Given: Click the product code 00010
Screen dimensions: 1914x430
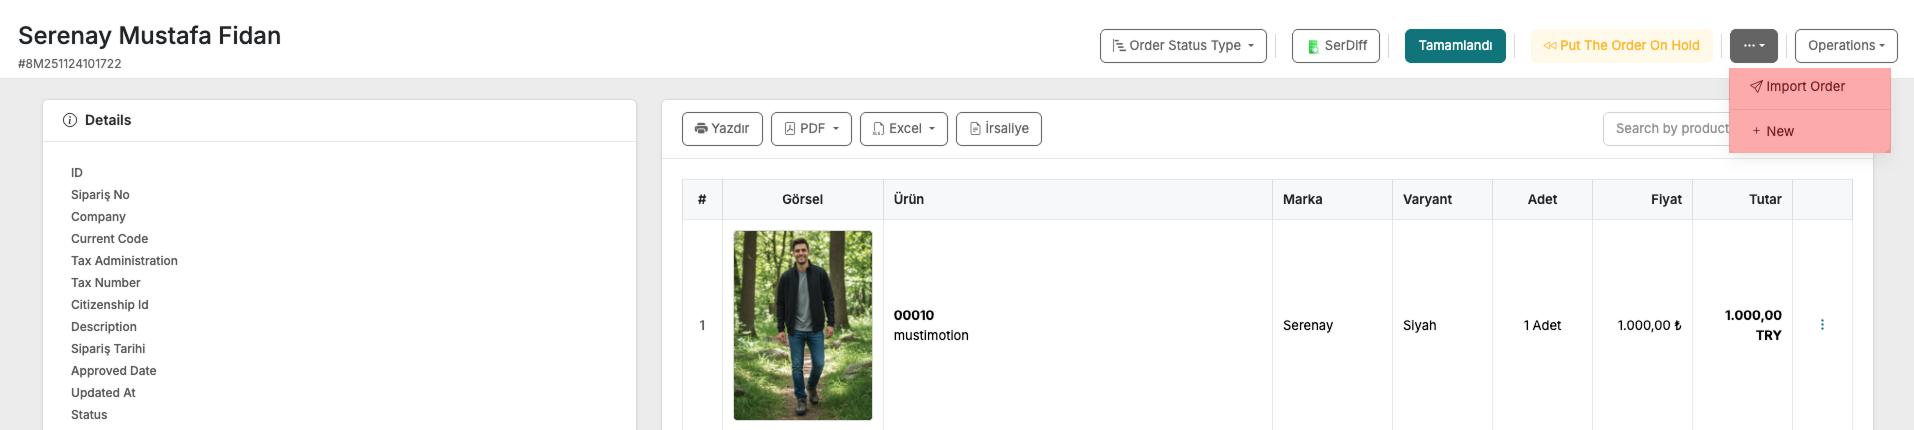Looking at the screenshot, I should click(x=914, y=315).
